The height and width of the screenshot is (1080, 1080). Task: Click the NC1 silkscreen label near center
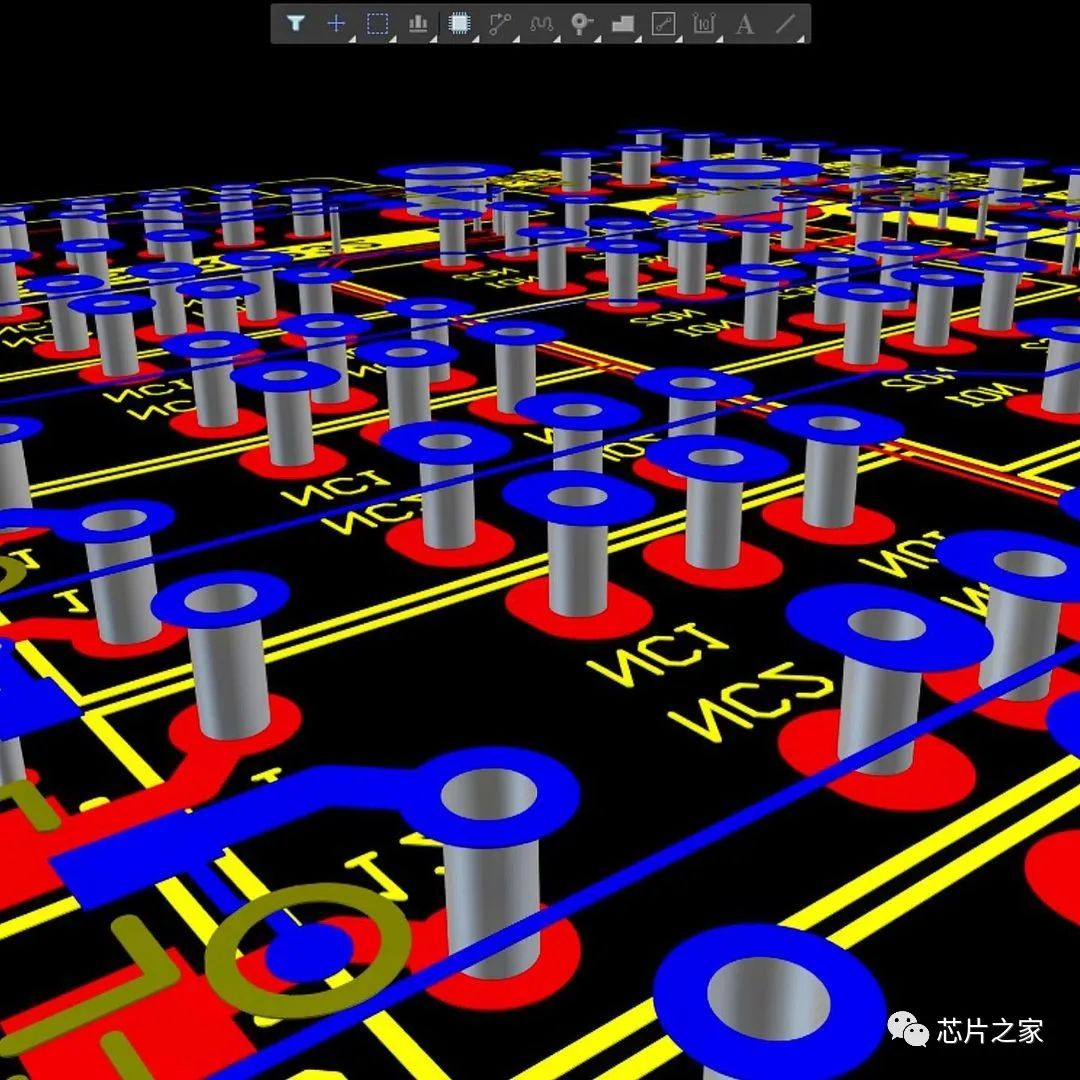(658, 654)
